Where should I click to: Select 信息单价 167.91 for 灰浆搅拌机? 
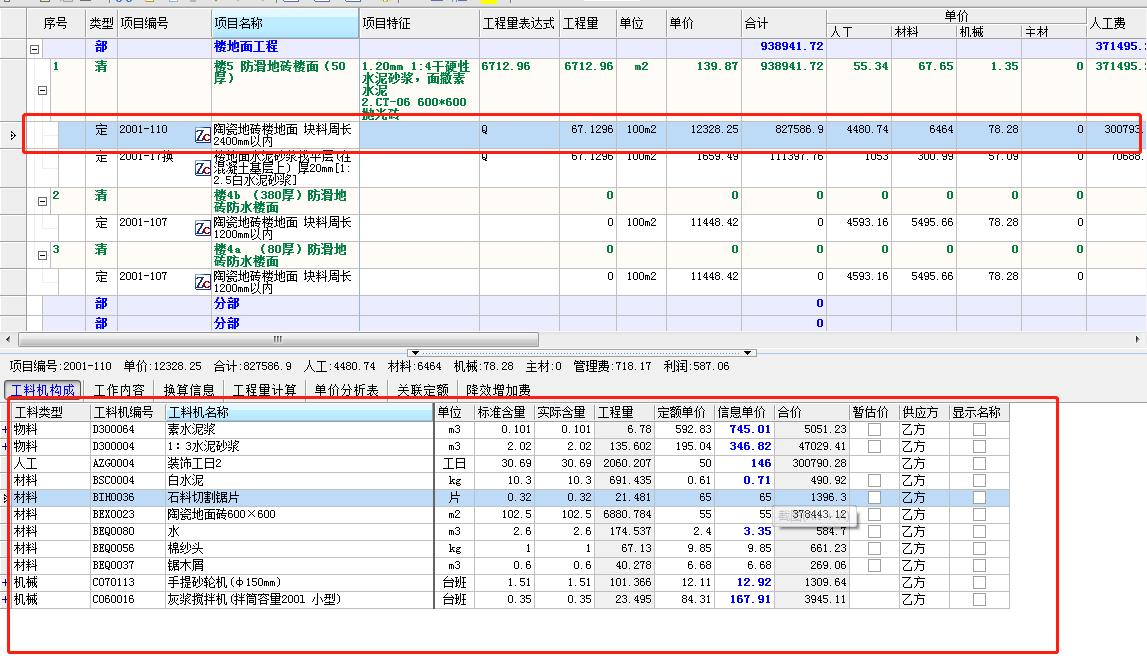pyautogui.click(x=750, y=600)
